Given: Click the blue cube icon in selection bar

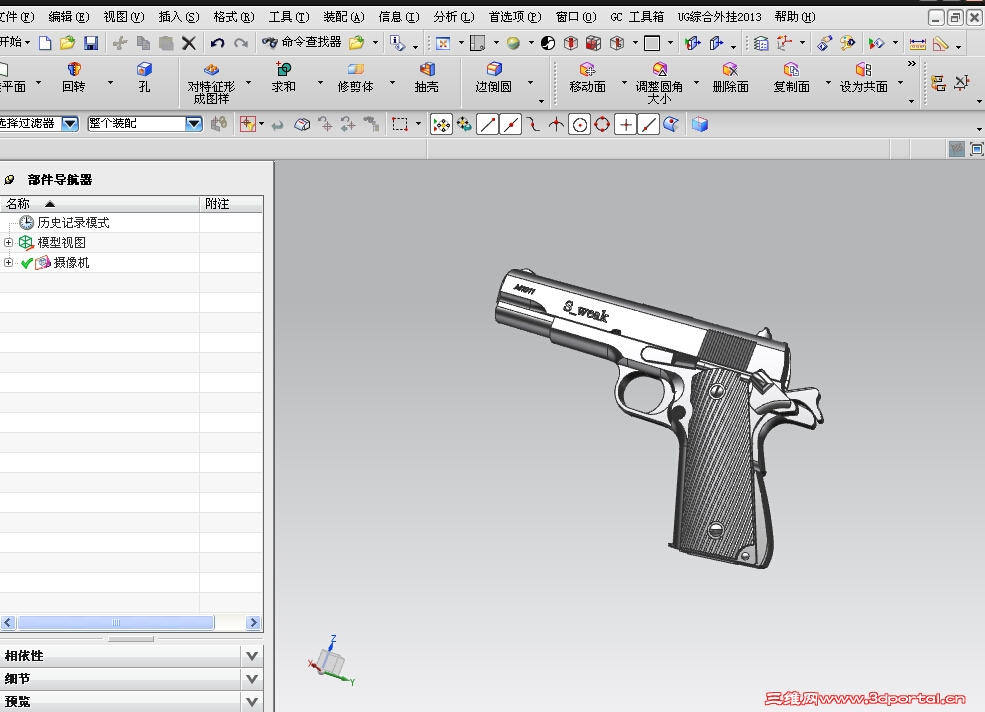Looking at the screenshot, I should click(x=700, y=124).
